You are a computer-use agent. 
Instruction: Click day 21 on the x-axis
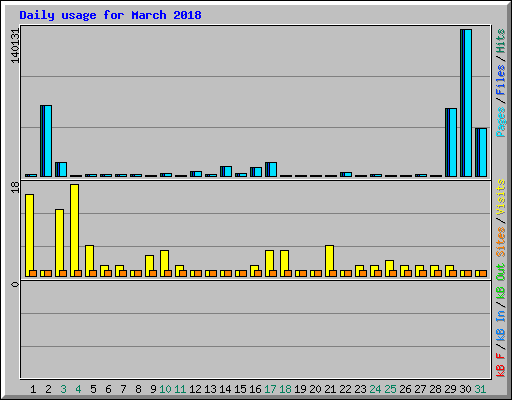tap(330, 389)
